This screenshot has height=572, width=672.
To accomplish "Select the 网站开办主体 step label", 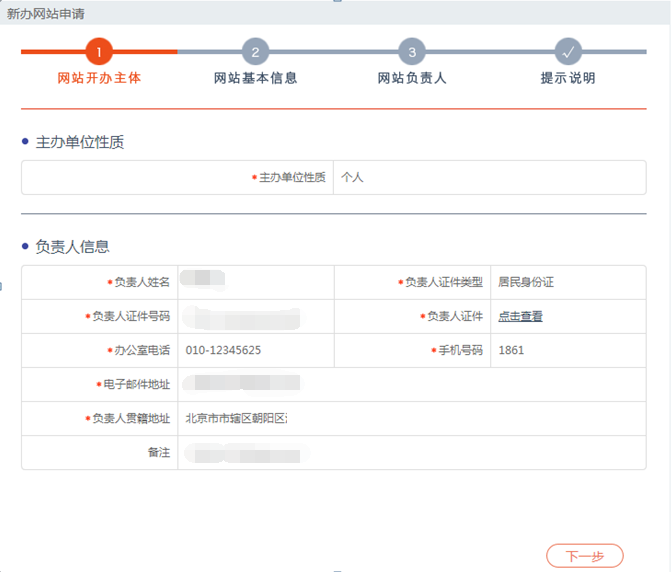I will [99, 78].
